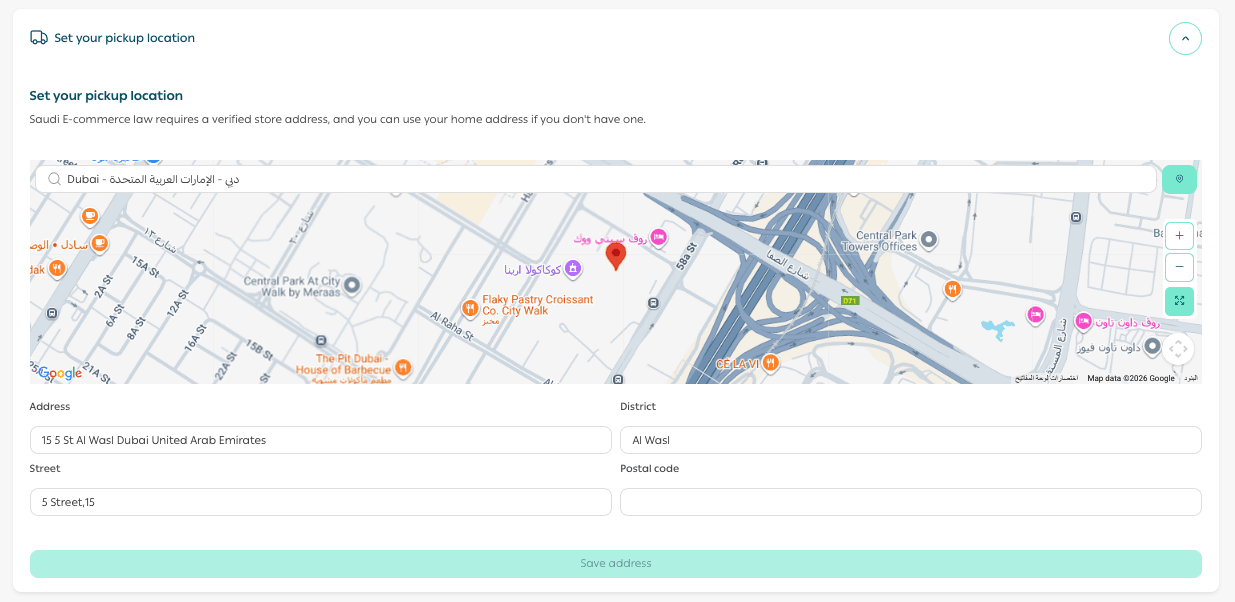Image resolution: width=1235 pixels, height=602 pixels.
Task: Edit the District field showing Al Wasl
Action: click(910, 440)
